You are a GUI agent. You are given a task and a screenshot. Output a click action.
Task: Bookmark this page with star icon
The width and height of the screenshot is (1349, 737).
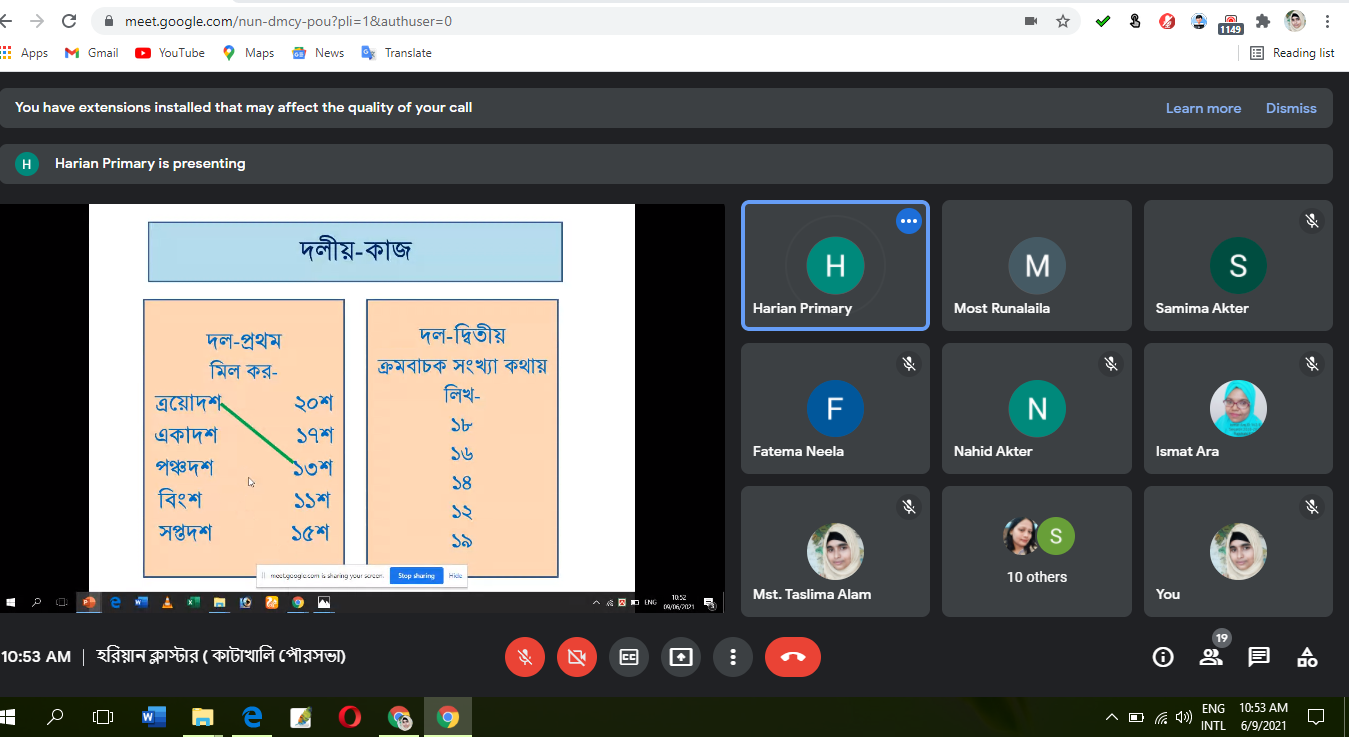tap(1063, 21)
